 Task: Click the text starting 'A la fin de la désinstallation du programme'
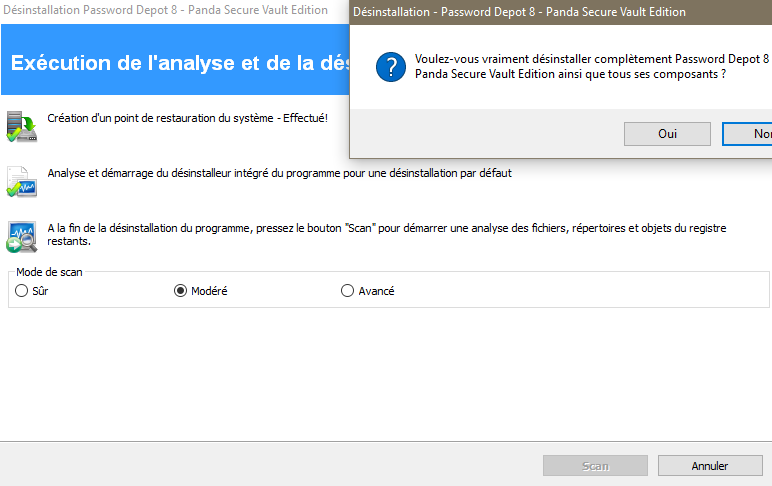point(386,234)
